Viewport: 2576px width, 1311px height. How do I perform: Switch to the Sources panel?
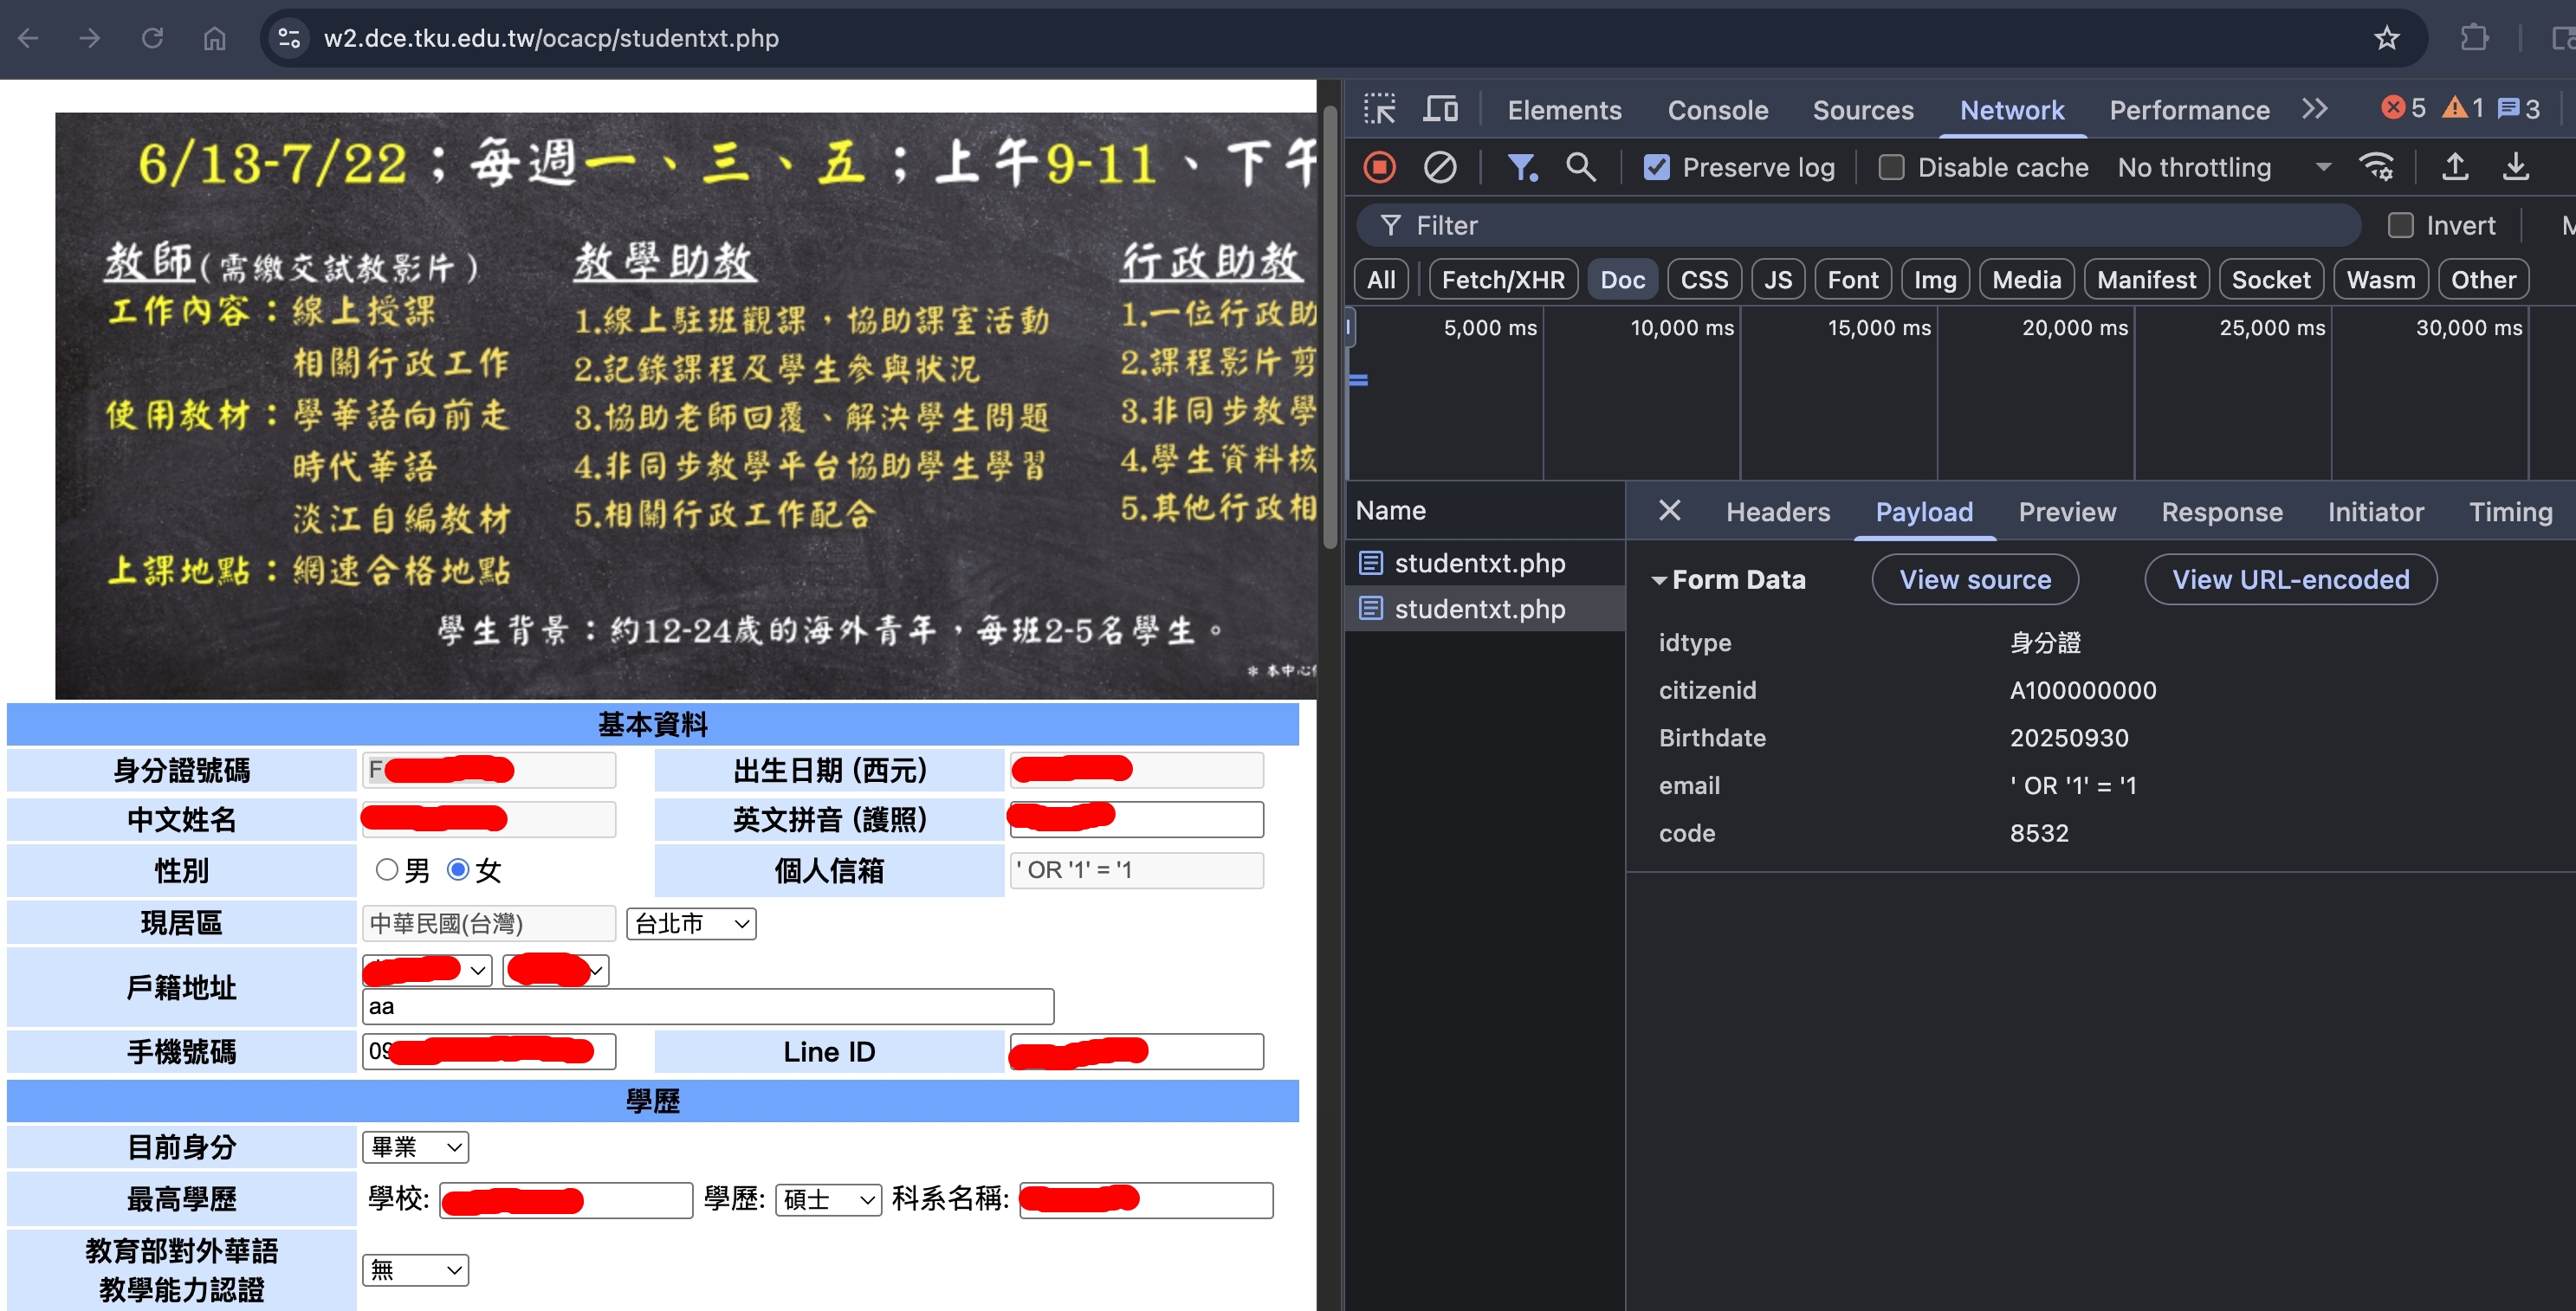1863,109
